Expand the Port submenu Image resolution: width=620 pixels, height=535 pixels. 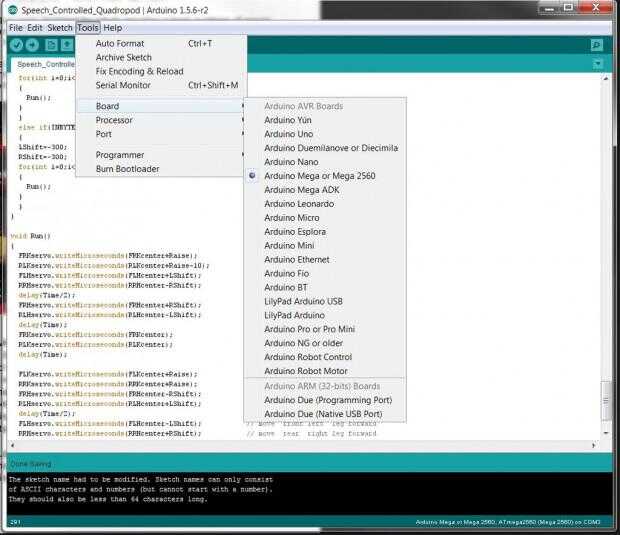161,134
